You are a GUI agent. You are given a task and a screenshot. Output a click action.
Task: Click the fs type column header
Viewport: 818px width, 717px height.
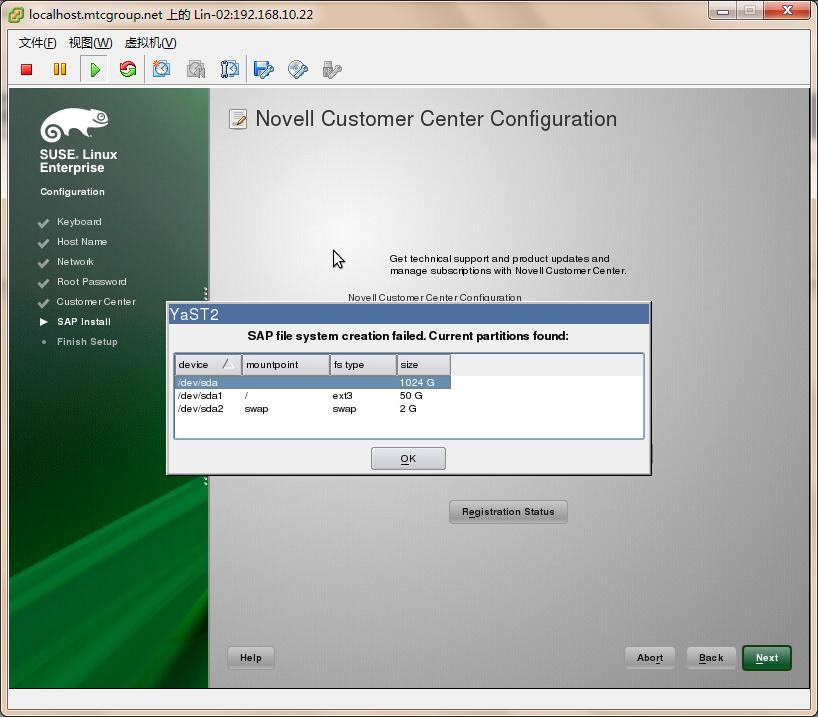pyautogui.click(x=363, y=365)
